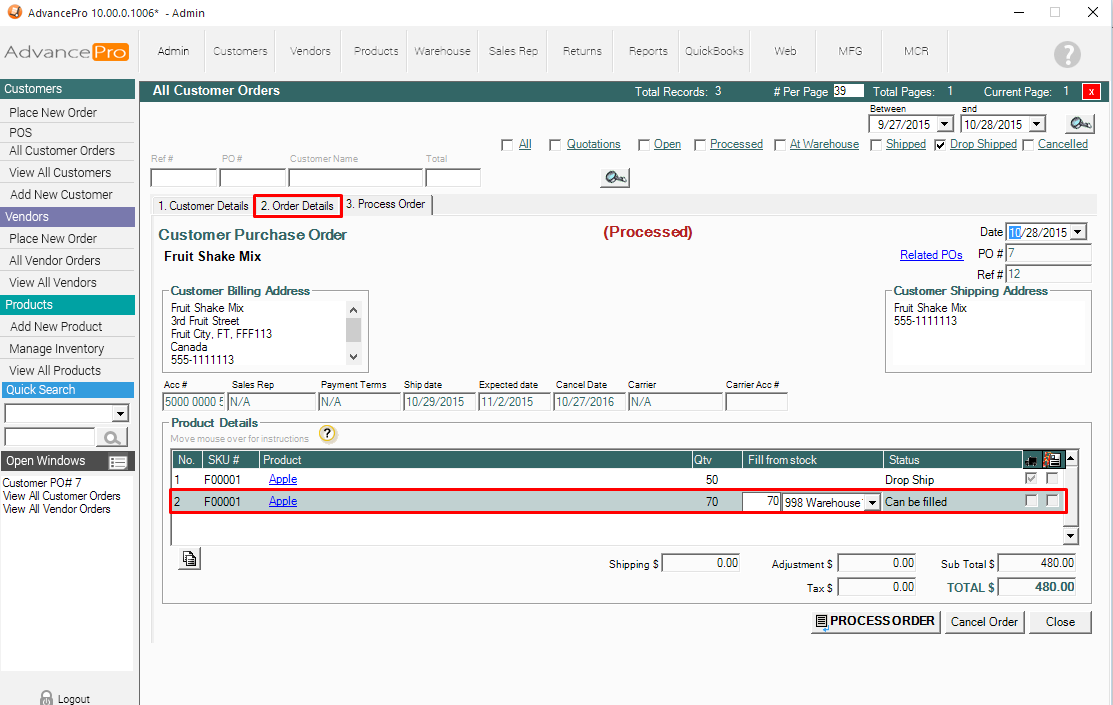Image resolution: width=1113 pixels, height=705 pixels.
Task: Check the Cancelled filter checkbox
Action: [1028, 145]
